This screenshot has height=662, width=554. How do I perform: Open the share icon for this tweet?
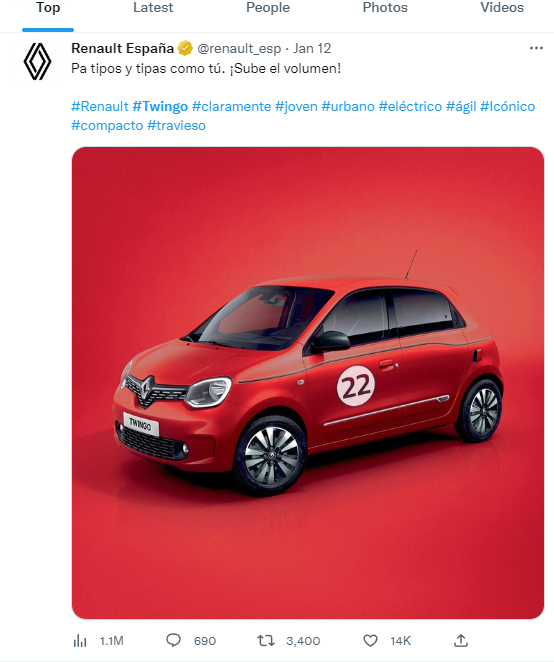[461, 640]
